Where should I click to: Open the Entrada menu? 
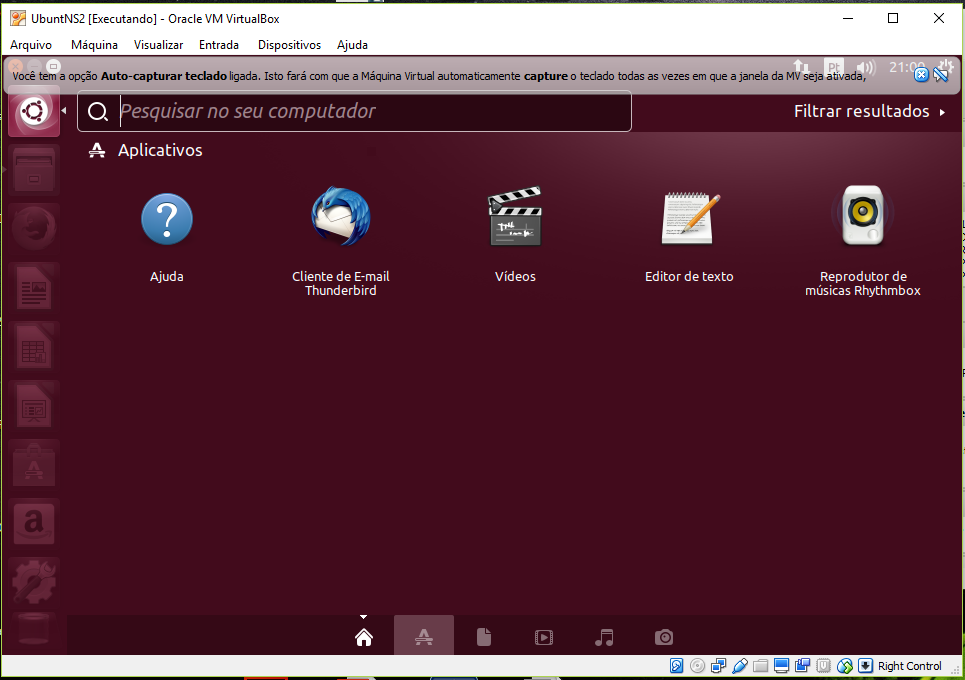218,45
